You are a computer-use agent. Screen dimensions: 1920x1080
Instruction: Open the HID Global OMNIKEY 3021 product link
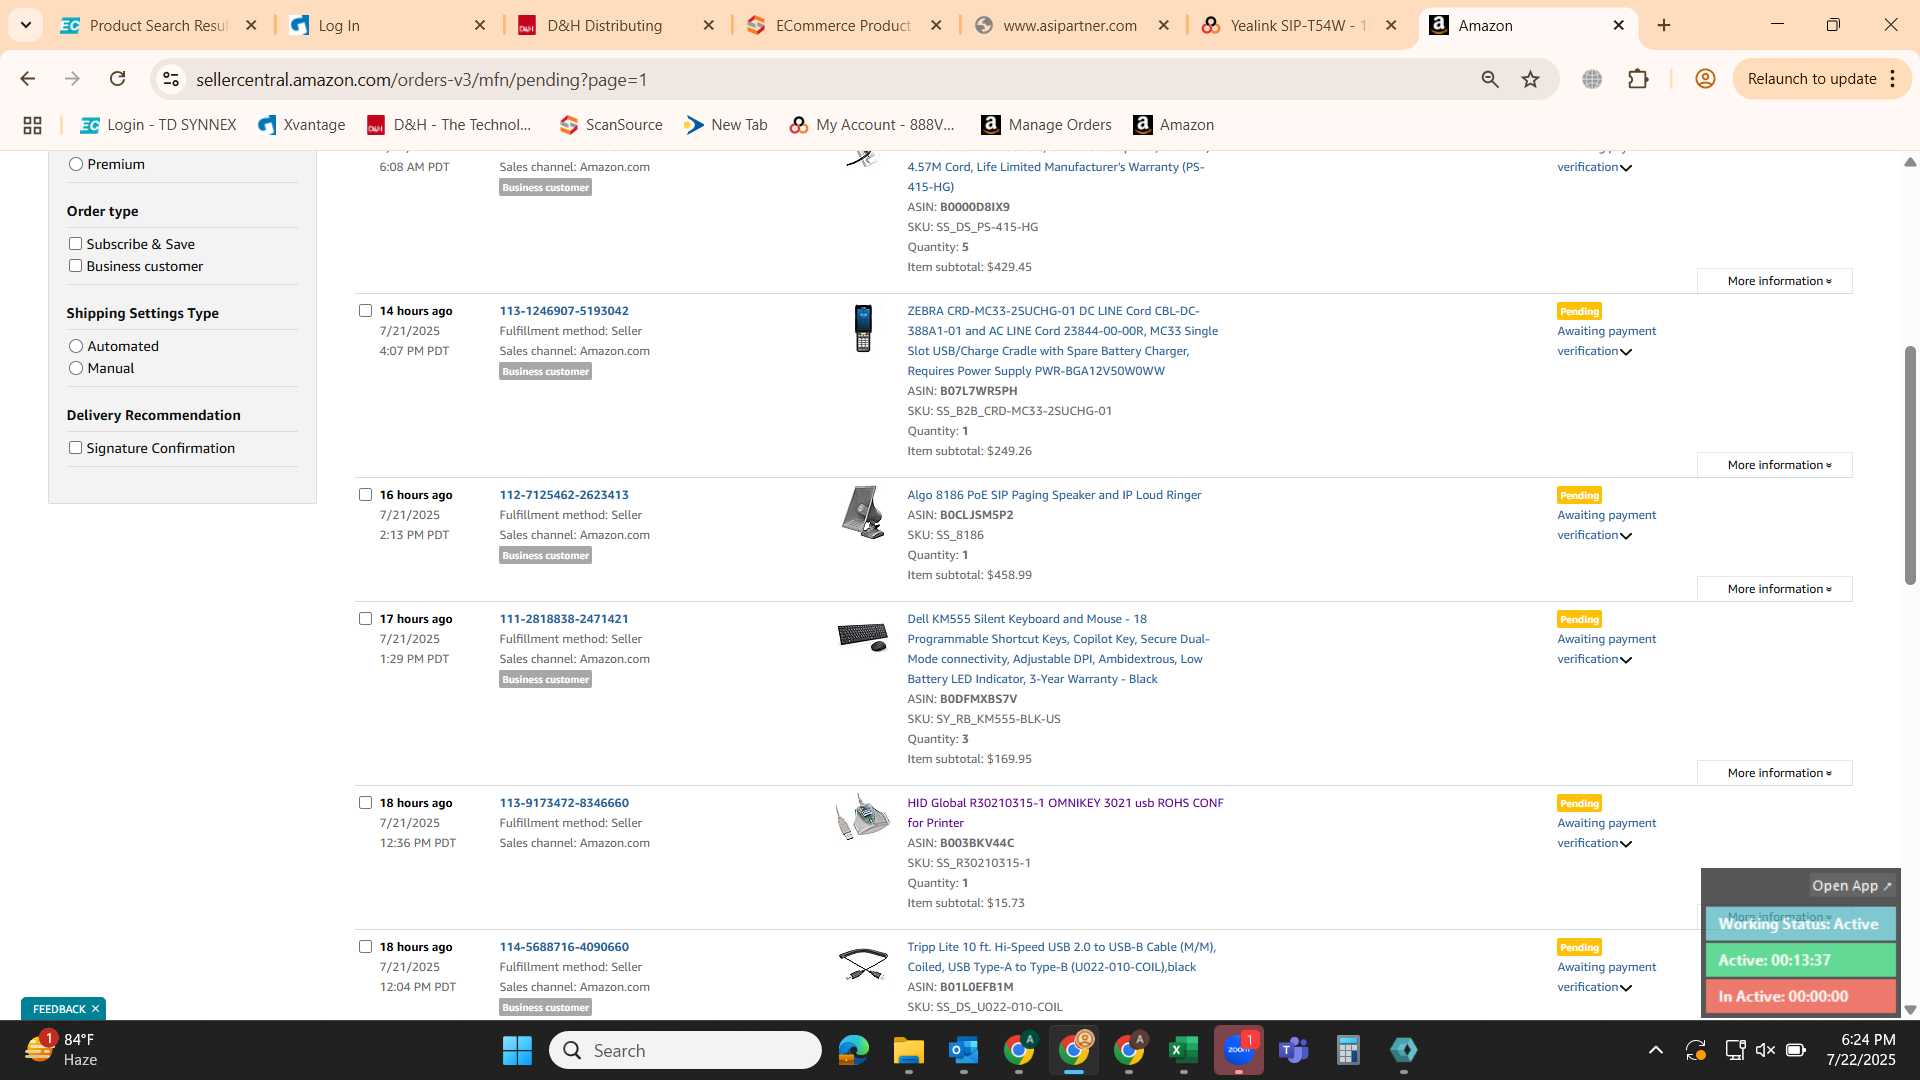tap(1065, 813)
